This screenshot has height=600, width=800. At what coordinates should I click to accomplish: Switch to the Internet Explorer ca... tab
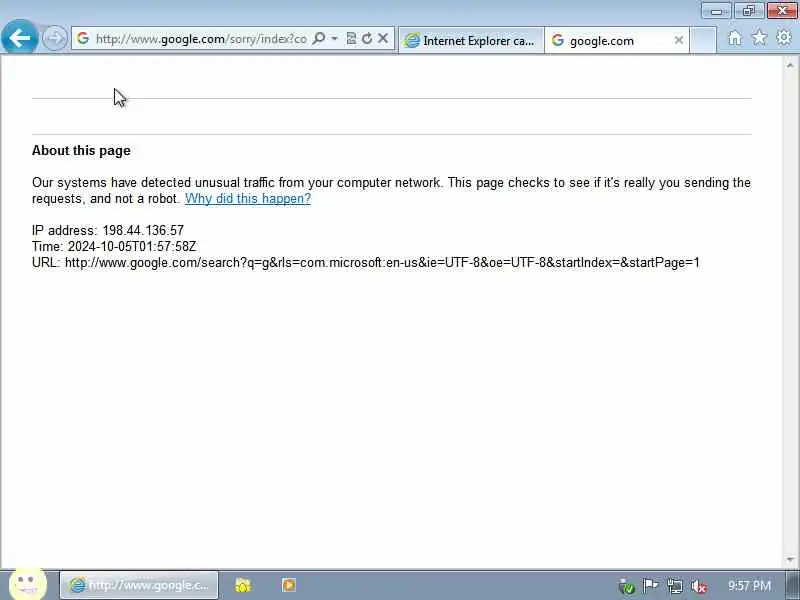471,40
